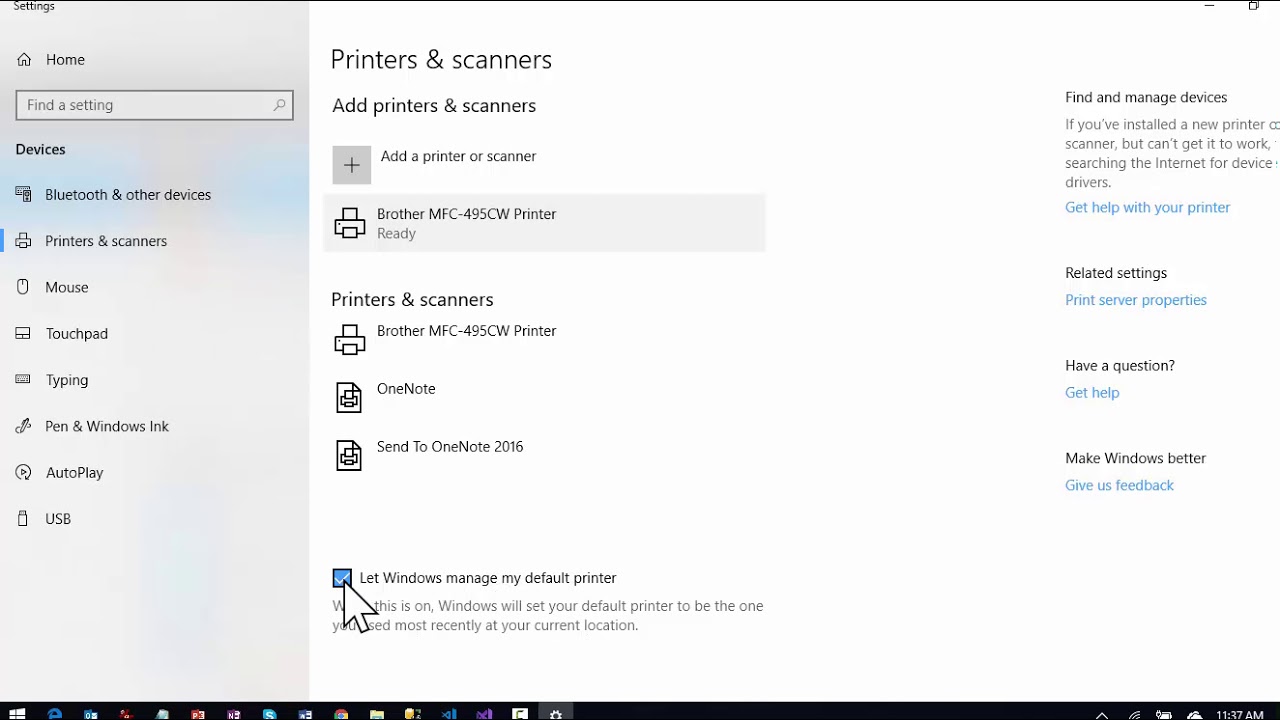The width and height of the screenshot is (1280, 720).
Task: Open Skype from the taskbar
Action: pos(269,714)
